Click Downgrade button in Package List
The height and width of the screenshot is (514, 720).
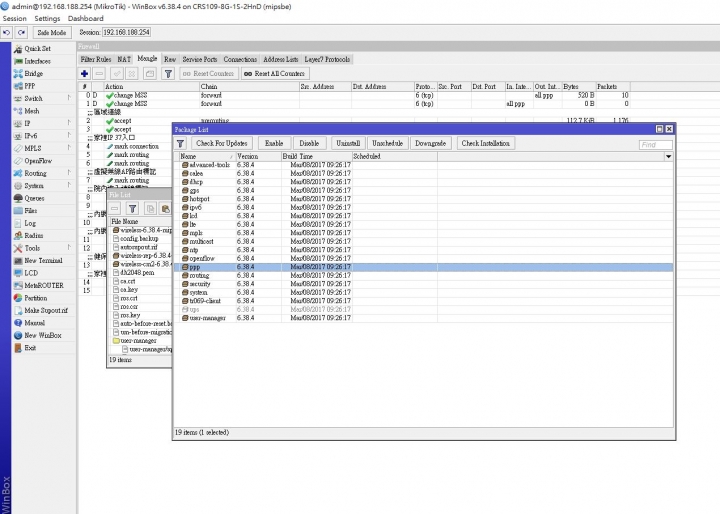click(431, 143)
